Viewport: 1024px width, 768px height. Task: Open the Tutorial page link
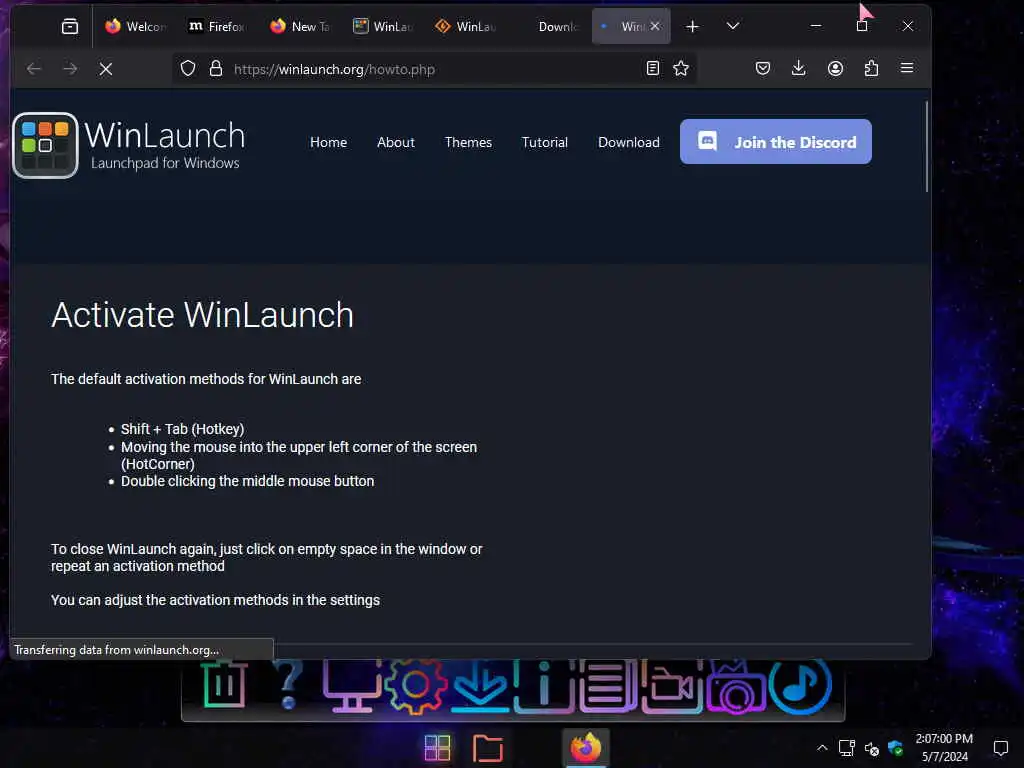pos(545,142)
